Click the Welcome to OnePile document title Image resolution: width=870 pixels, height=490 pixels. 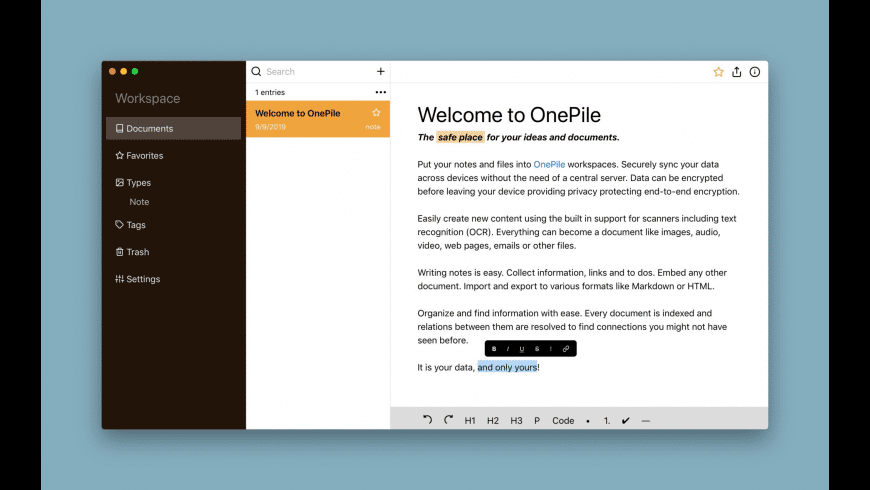click(509, 115)
